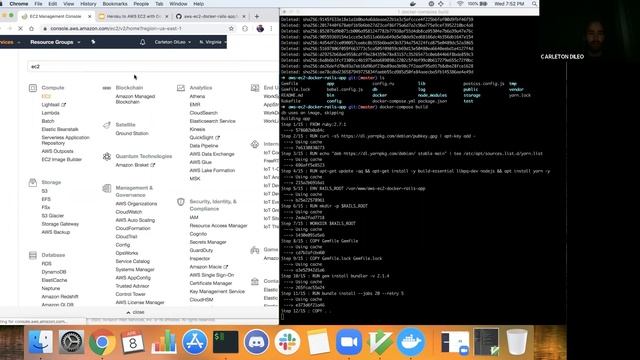Image resolution: width=640 pixels, height=360 pixels.
Task: Open Chrome profile avatar
Action: pos(260,29)
